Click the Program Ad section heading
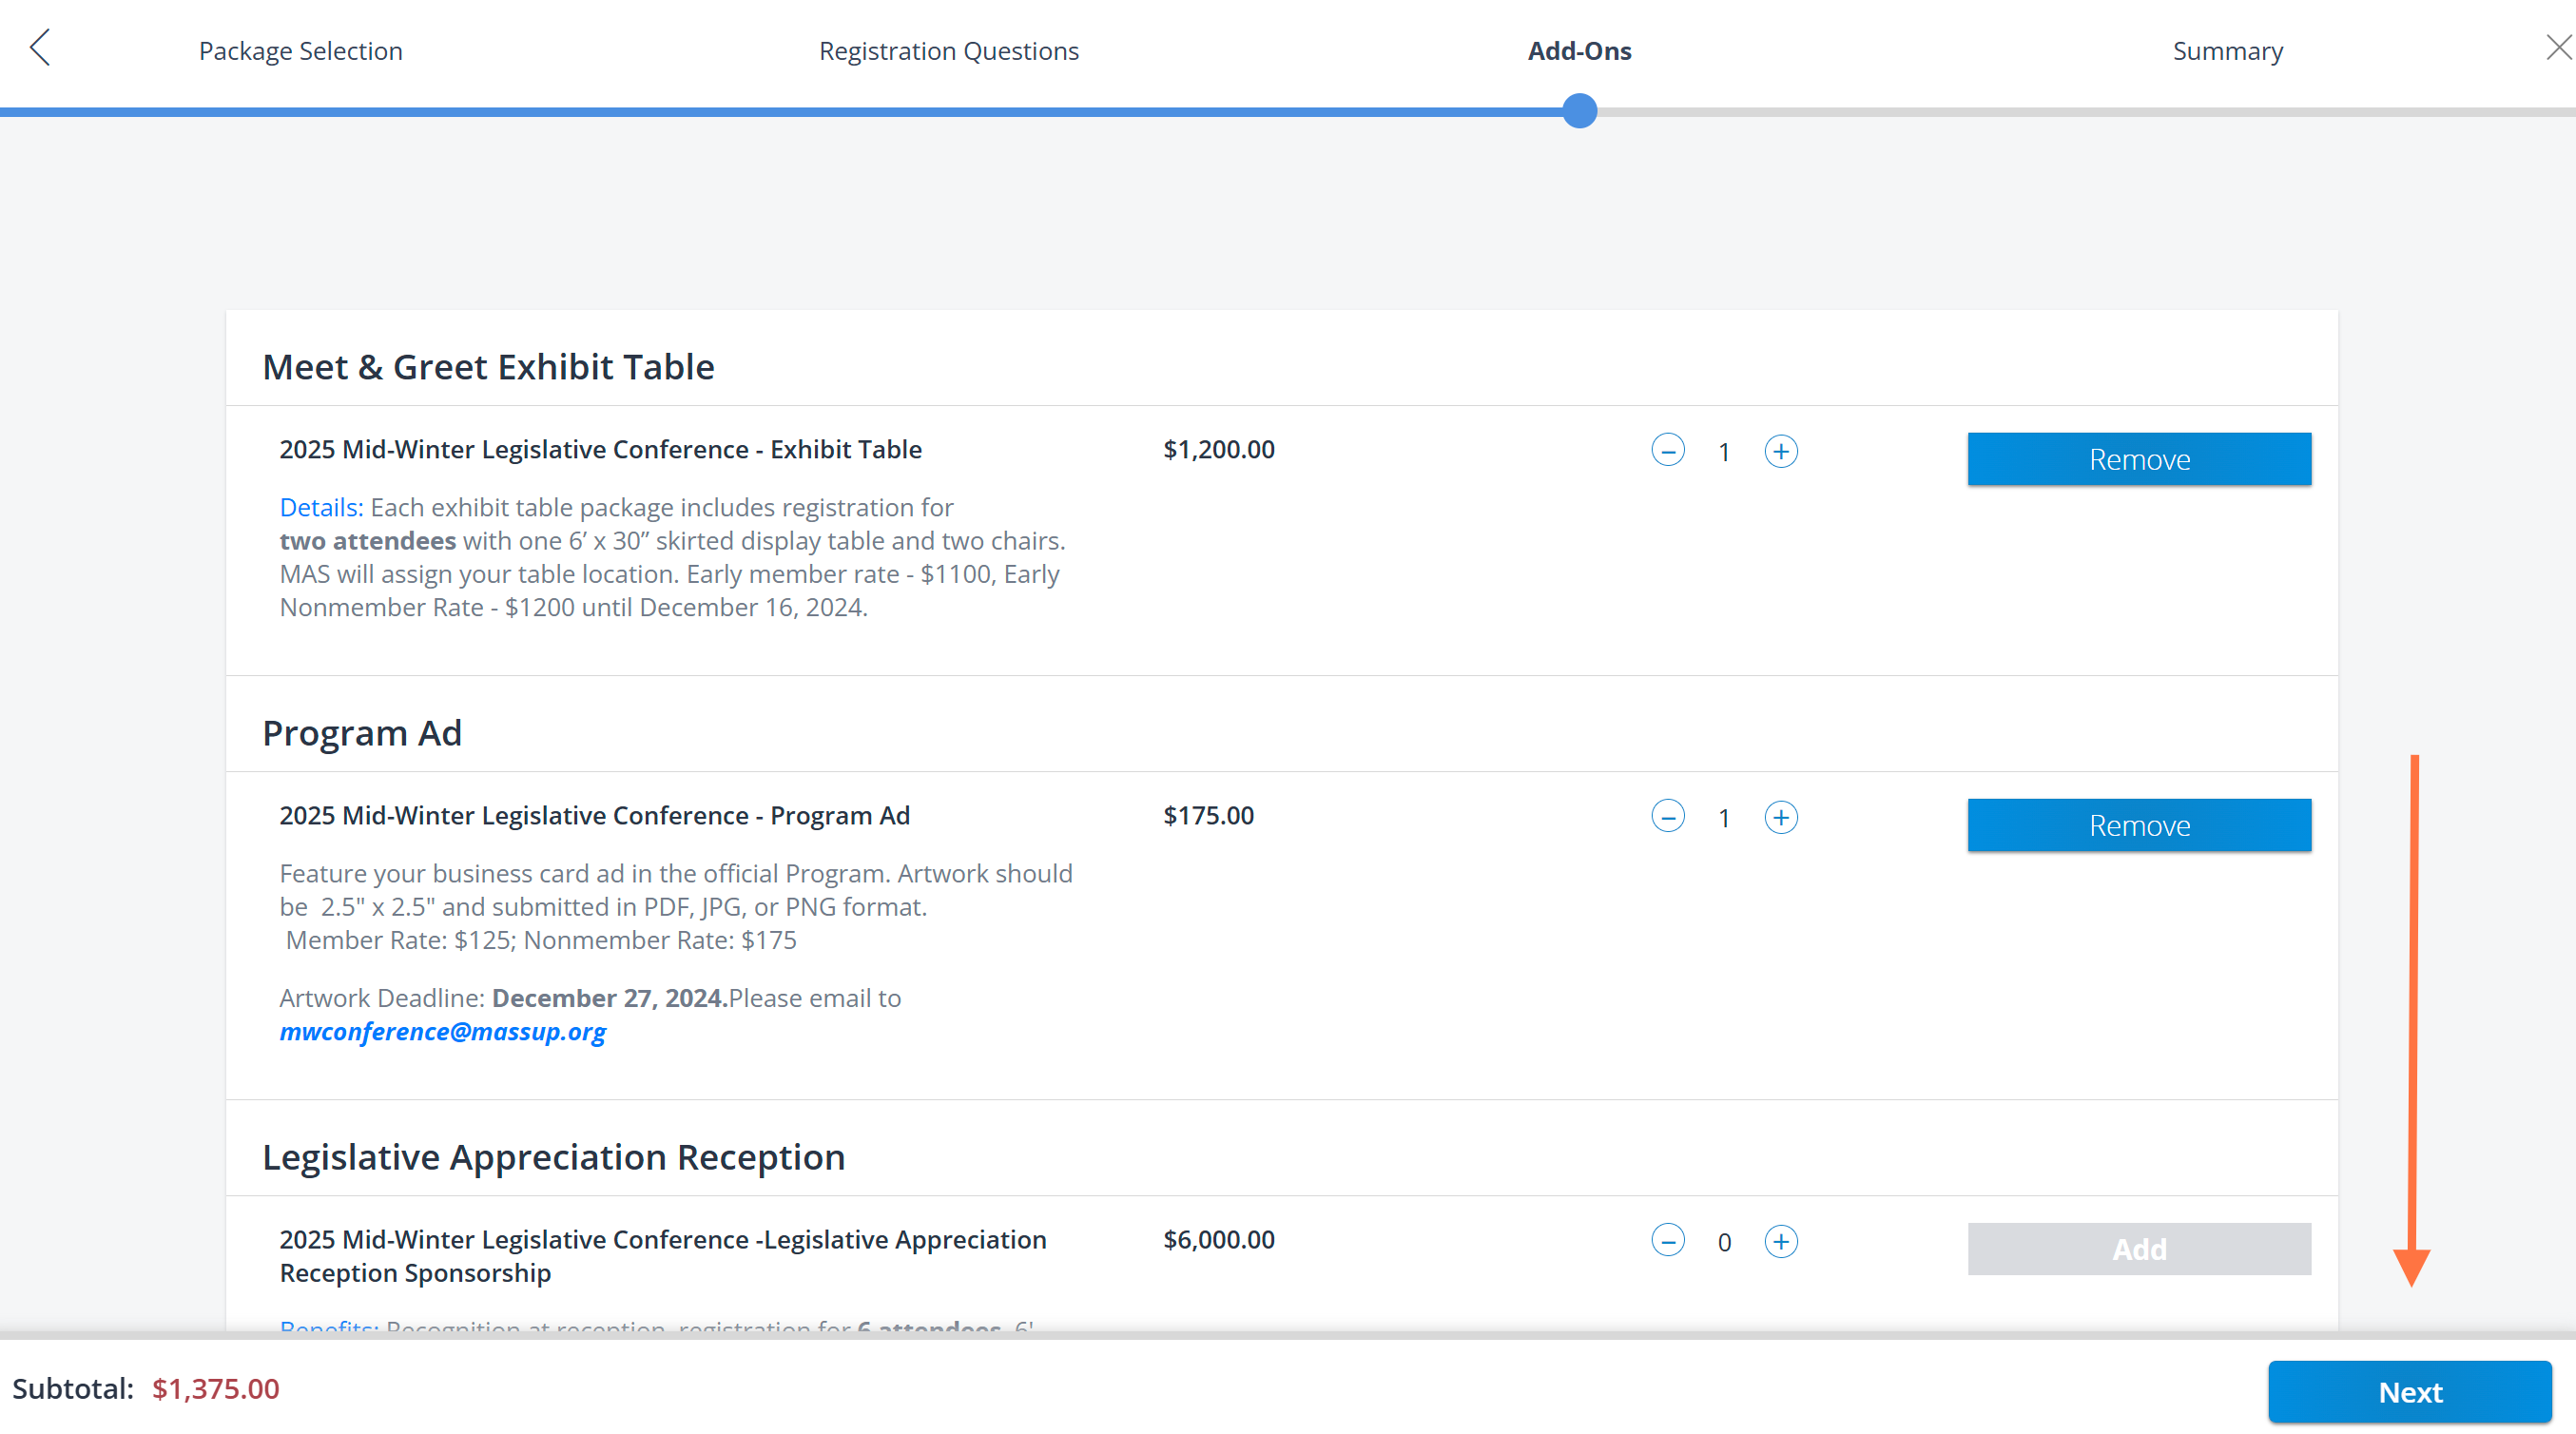2576x1434 pixels. coord(362,732)
